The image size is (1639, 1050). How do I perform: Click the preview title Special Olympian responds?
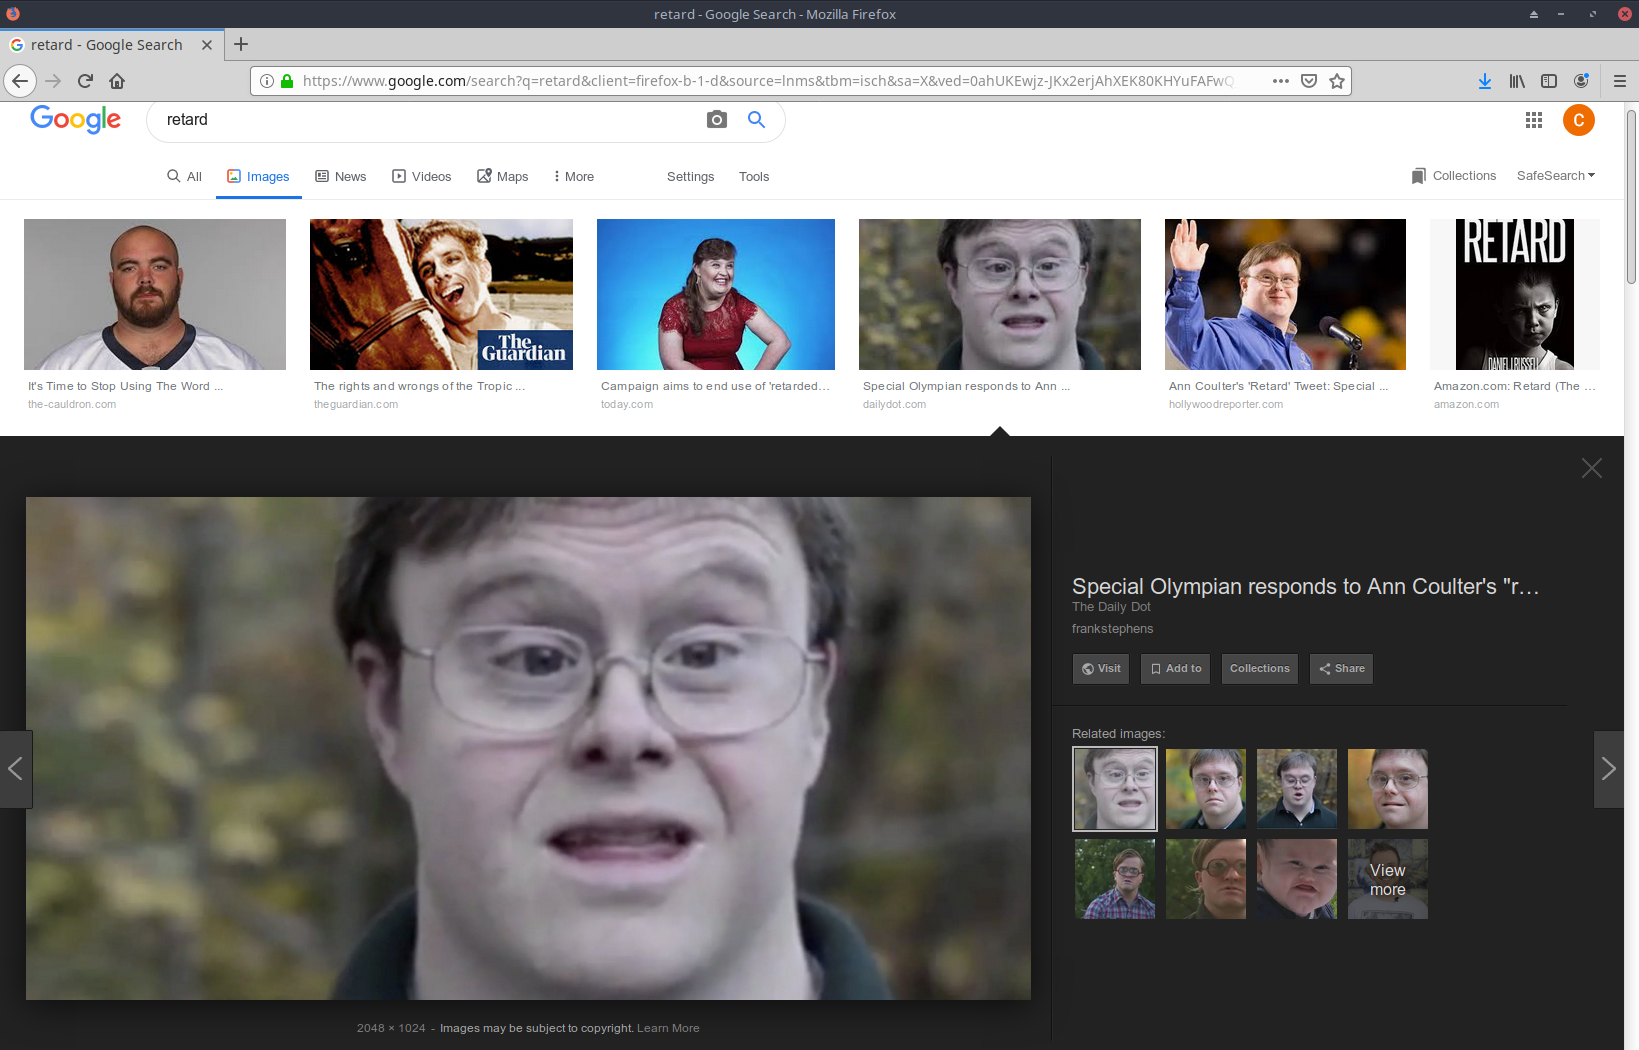click(1305, 587)
